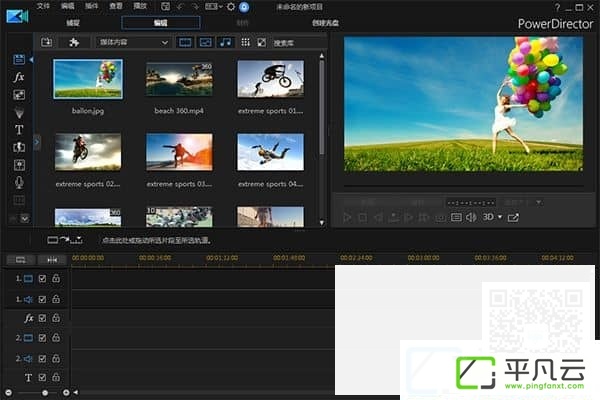
Task: Switch to the Capture tab
Action: point(73,23)
